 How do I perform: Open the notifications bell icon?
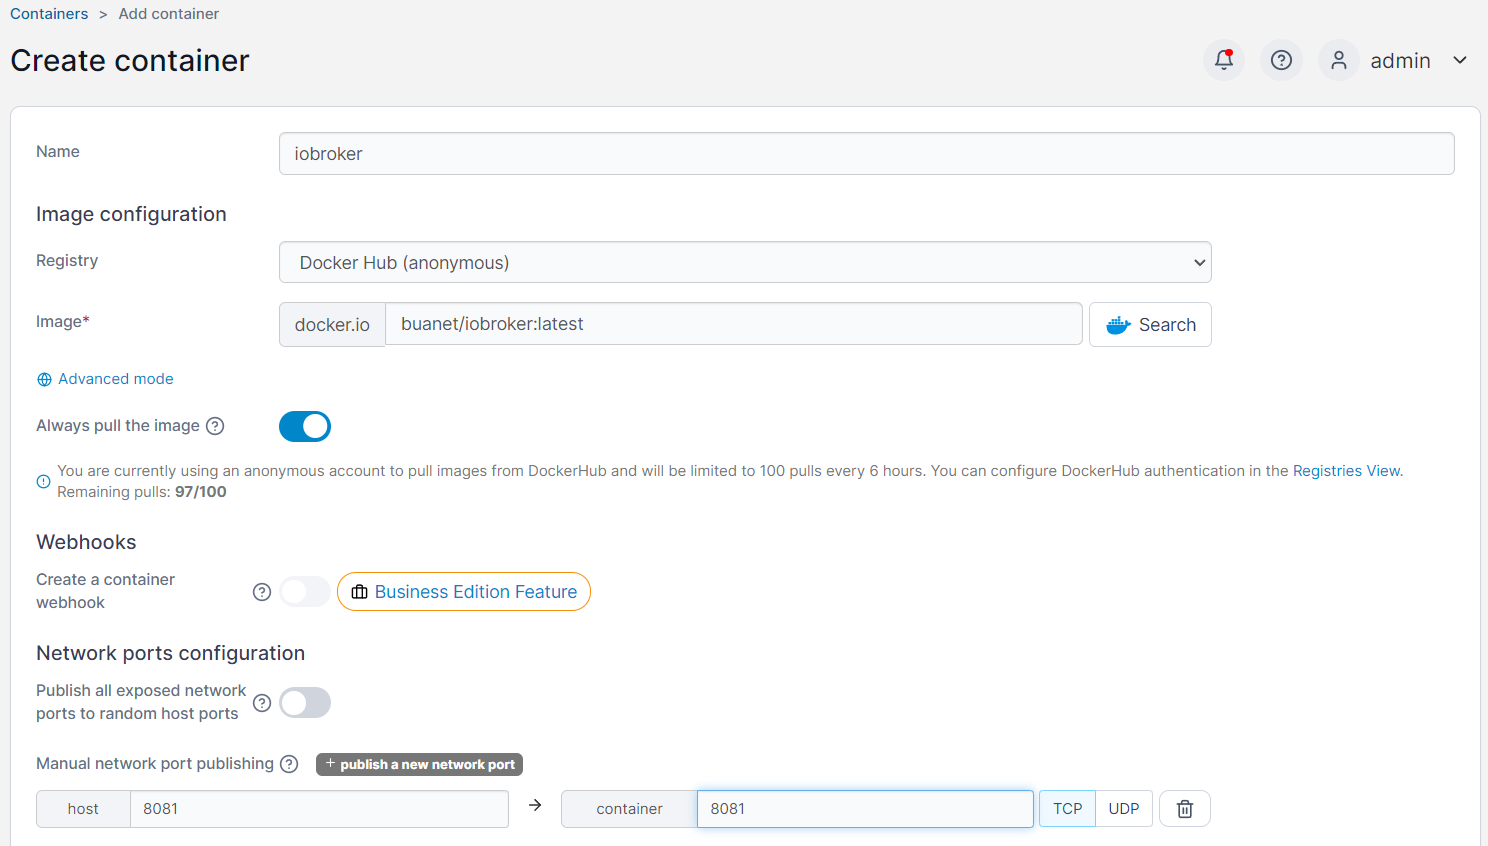1223,60
